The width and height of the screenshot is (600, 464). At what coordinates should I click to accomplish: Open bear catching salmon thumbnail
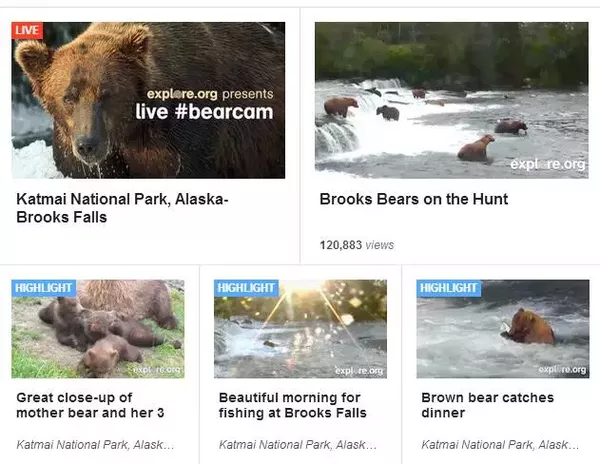(x=503, y=329)
